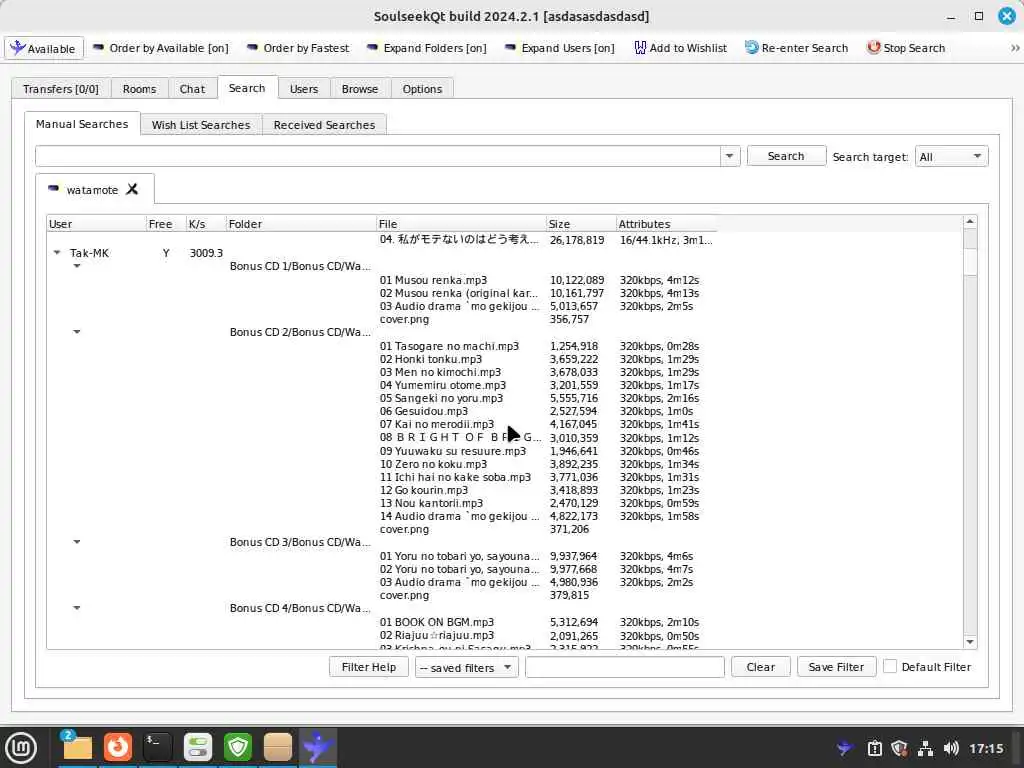
Task: Open the saved filters dropdown
Action: [x=466, y=667]
